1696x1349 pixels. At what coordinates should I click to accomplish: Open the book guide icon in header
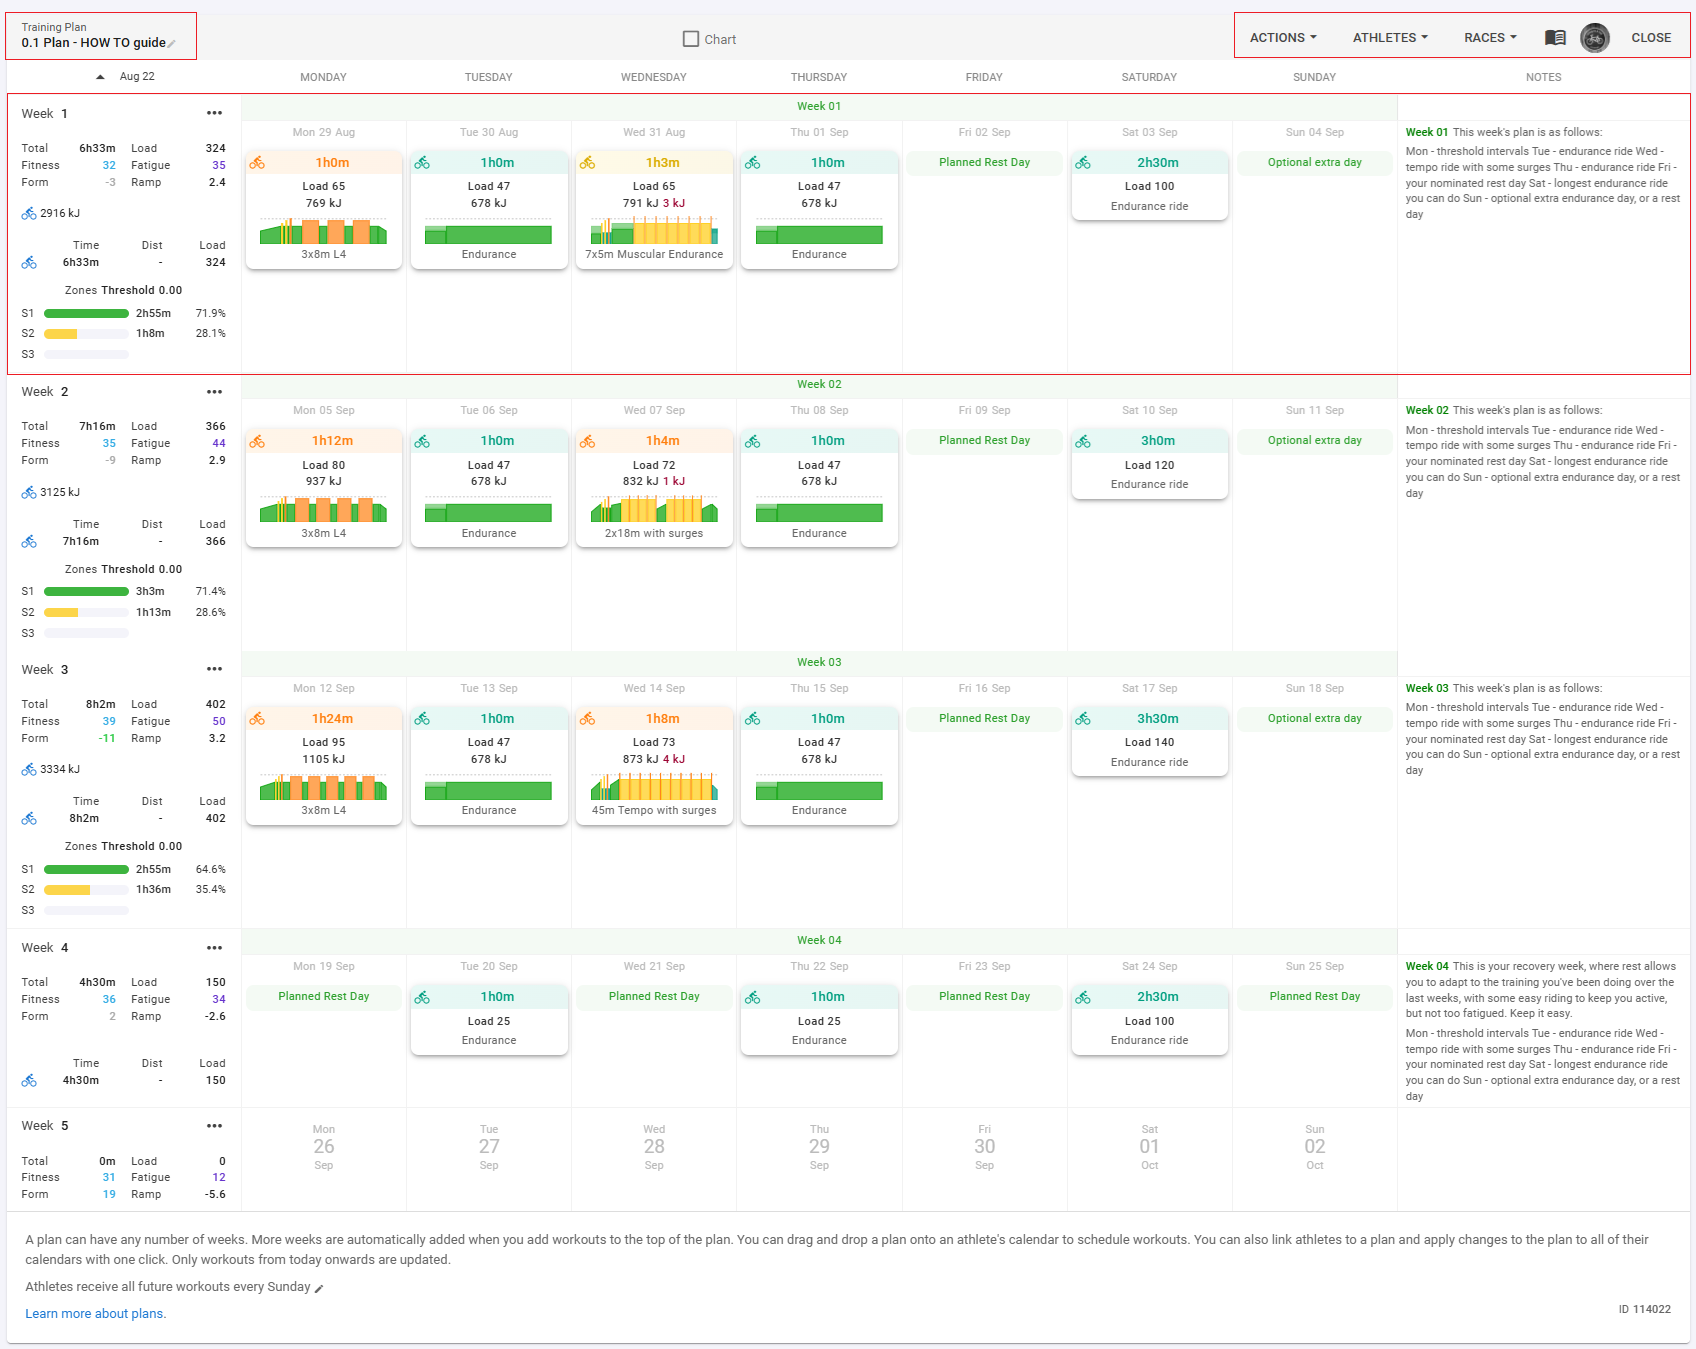click(x=1555, y=38)
